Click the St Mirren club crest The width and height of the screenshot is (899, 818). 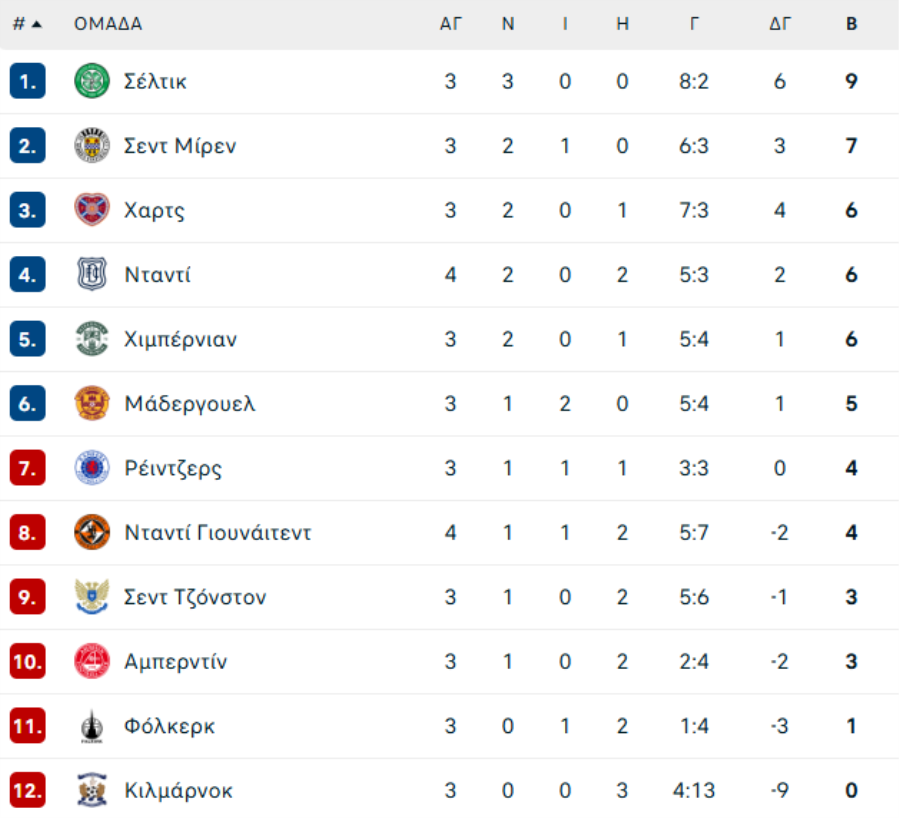[92, 146]
